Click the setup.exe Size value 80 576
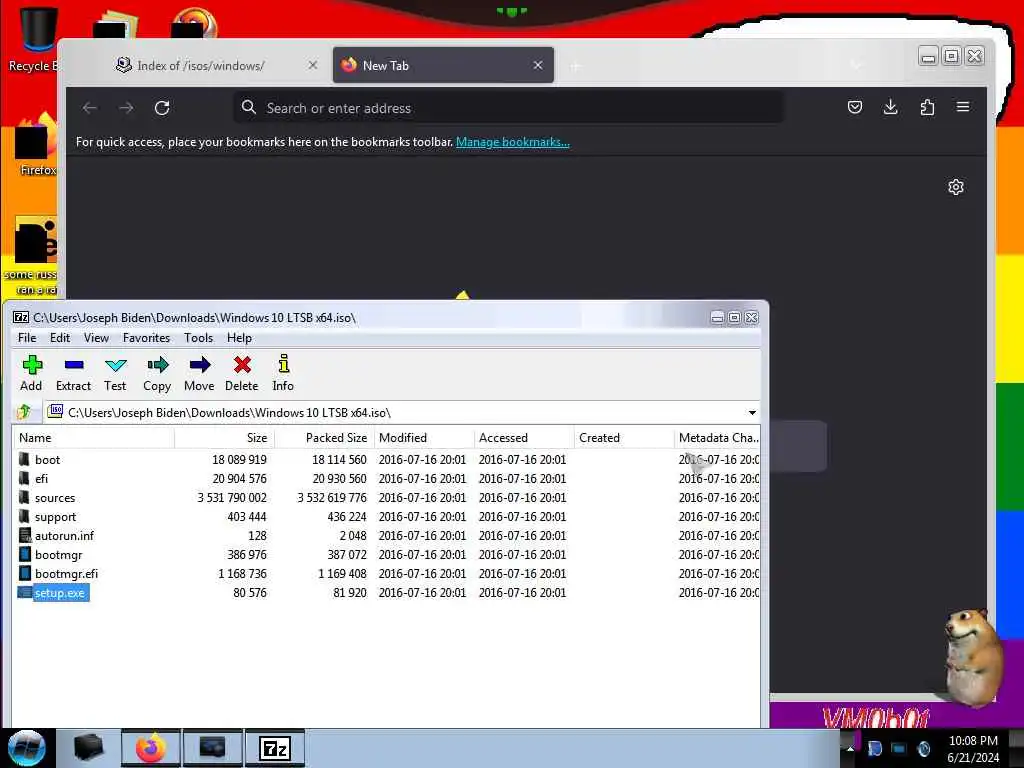1024x768 pixels. click(250, 592)
